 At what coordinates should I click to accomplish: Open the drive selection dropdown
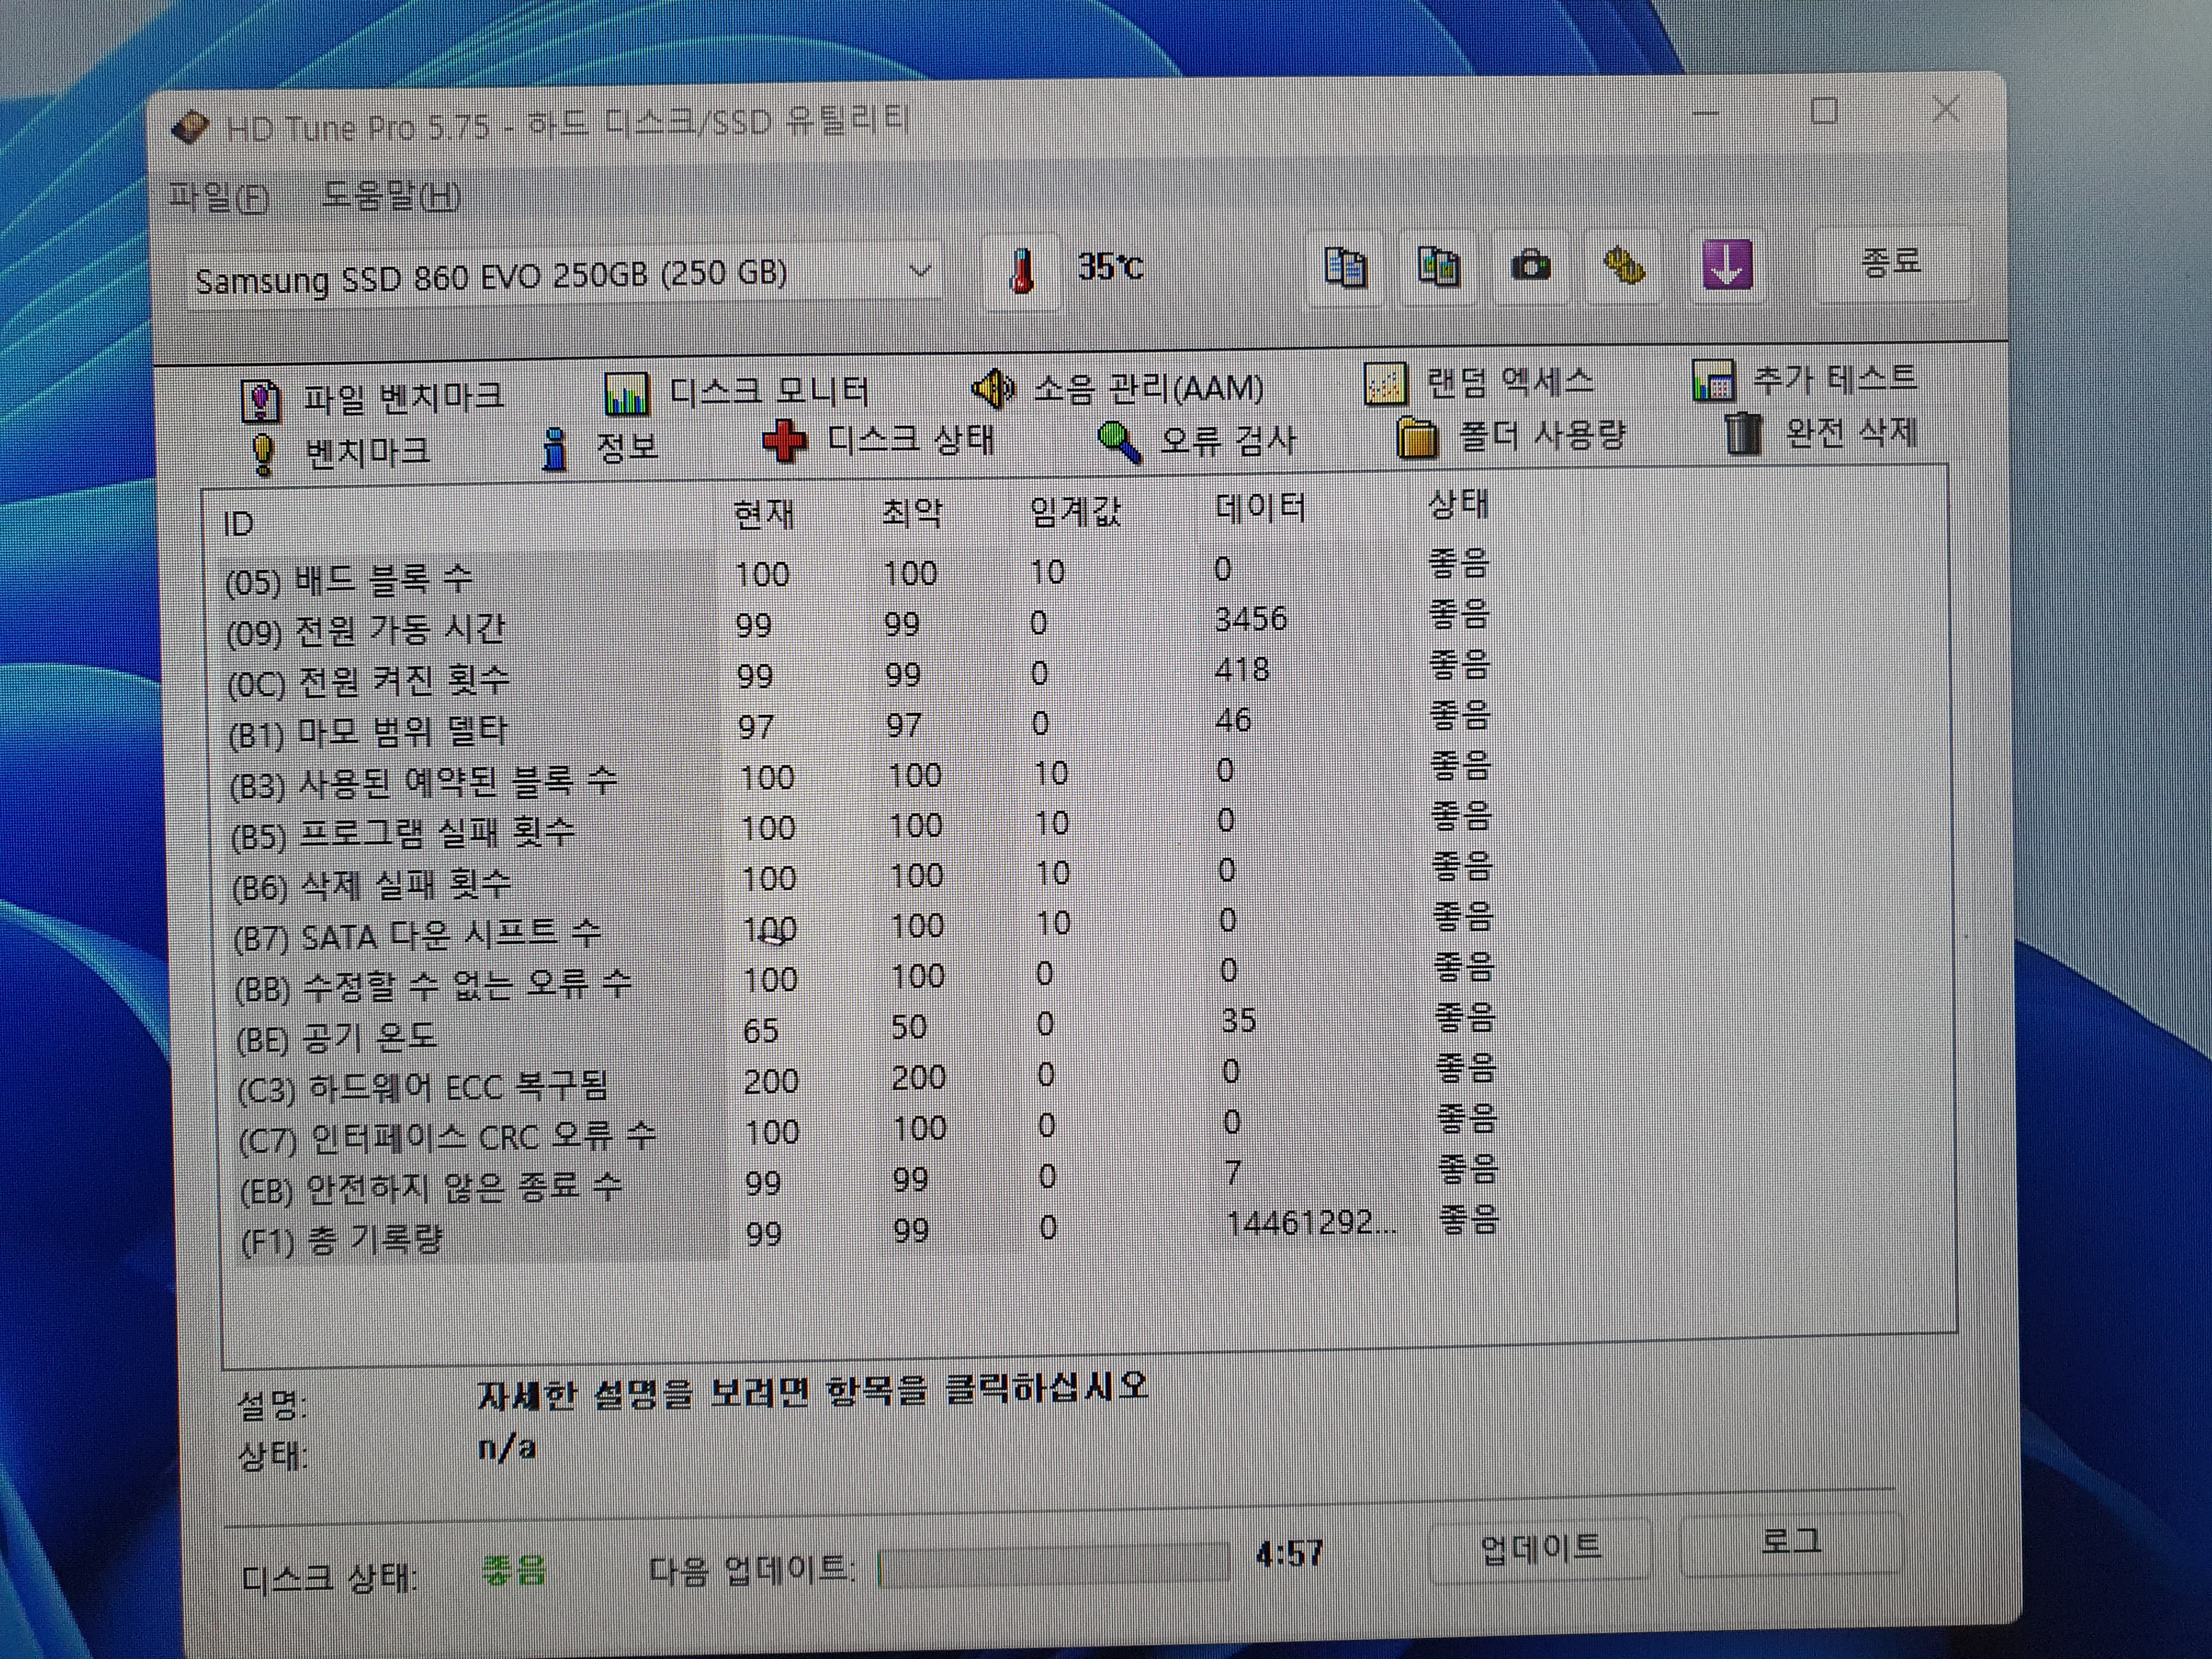(564, 275)
